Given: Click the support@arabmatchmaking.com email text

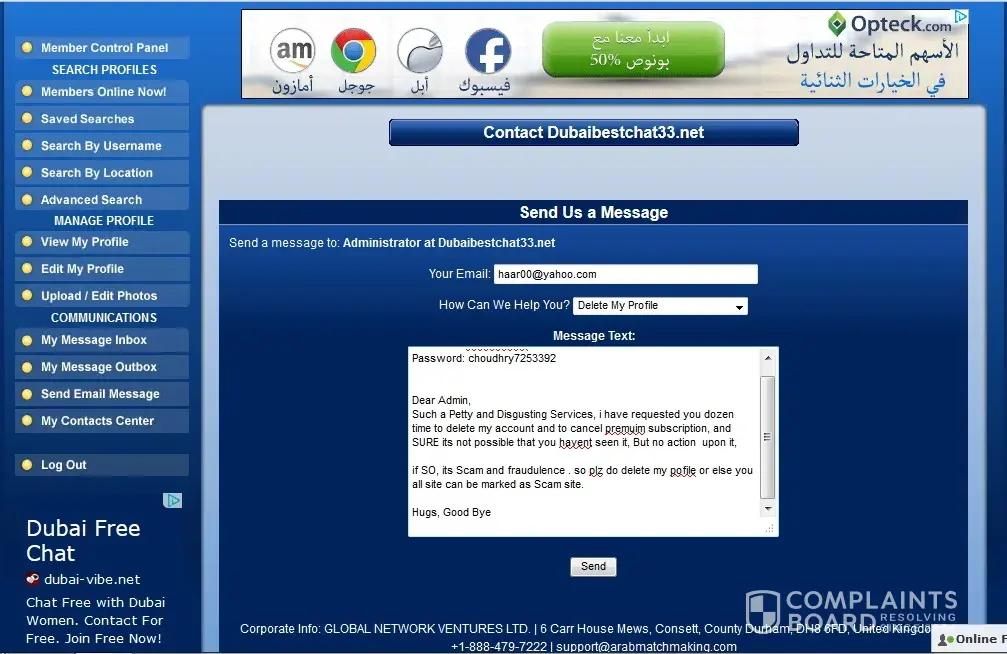Looking at the screenshot, I should click(x=647, y=646).
